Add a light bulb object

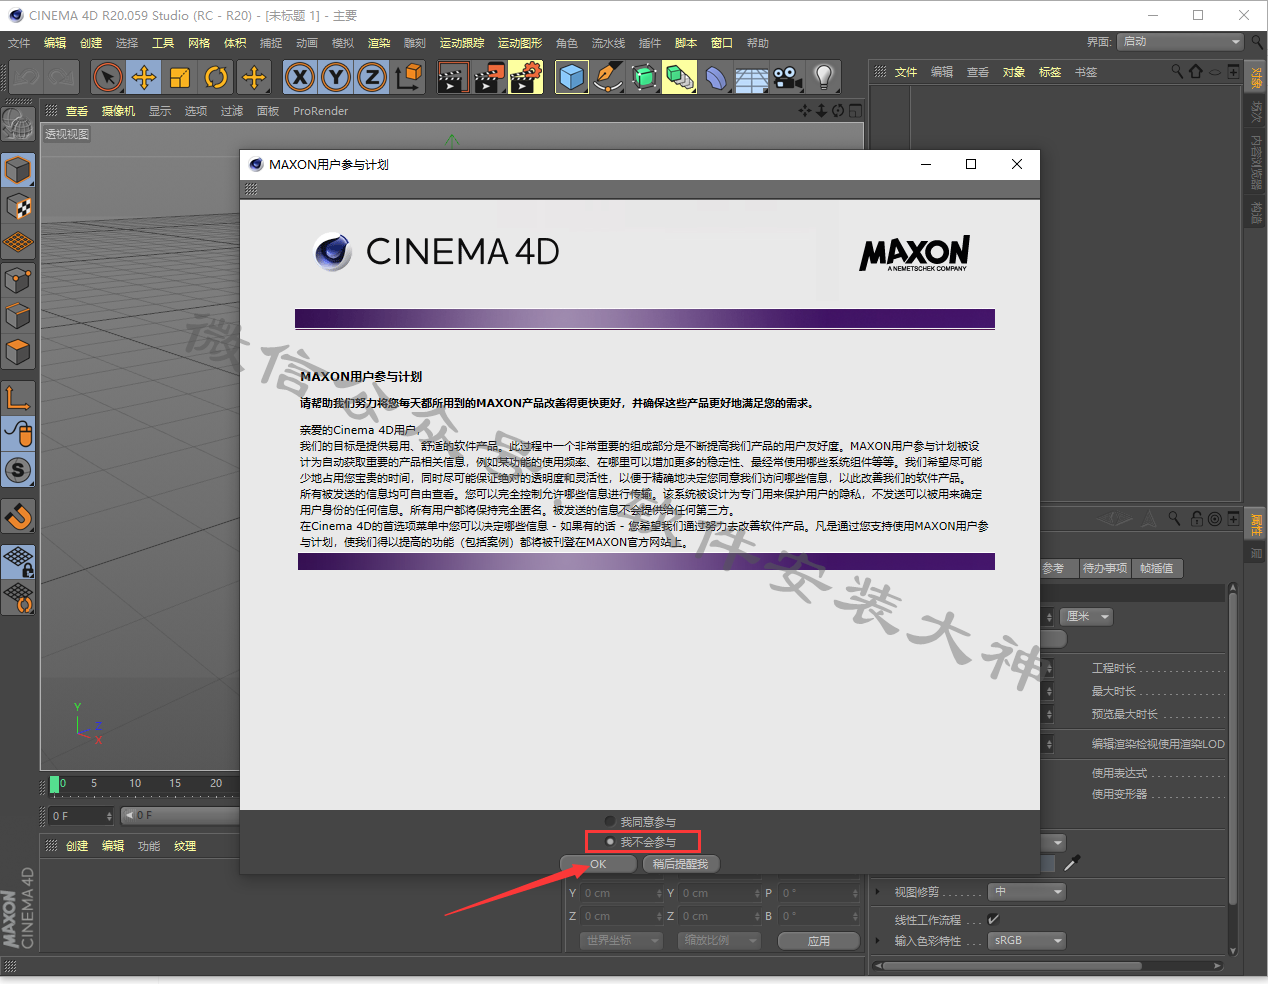(824, 77)
